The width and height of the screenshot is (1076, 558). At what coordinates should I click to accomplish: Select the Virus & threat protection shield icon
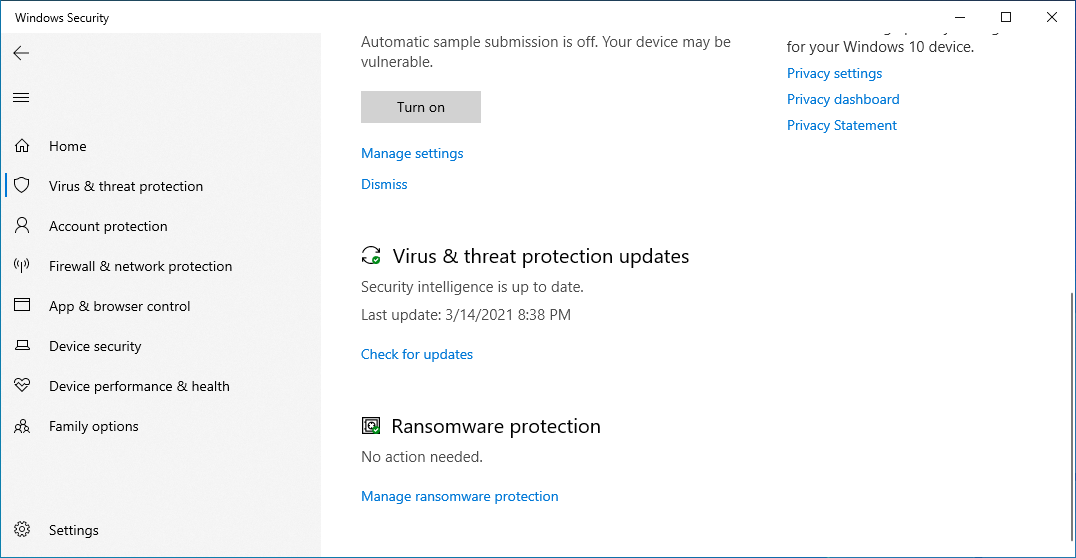(22, 185)
